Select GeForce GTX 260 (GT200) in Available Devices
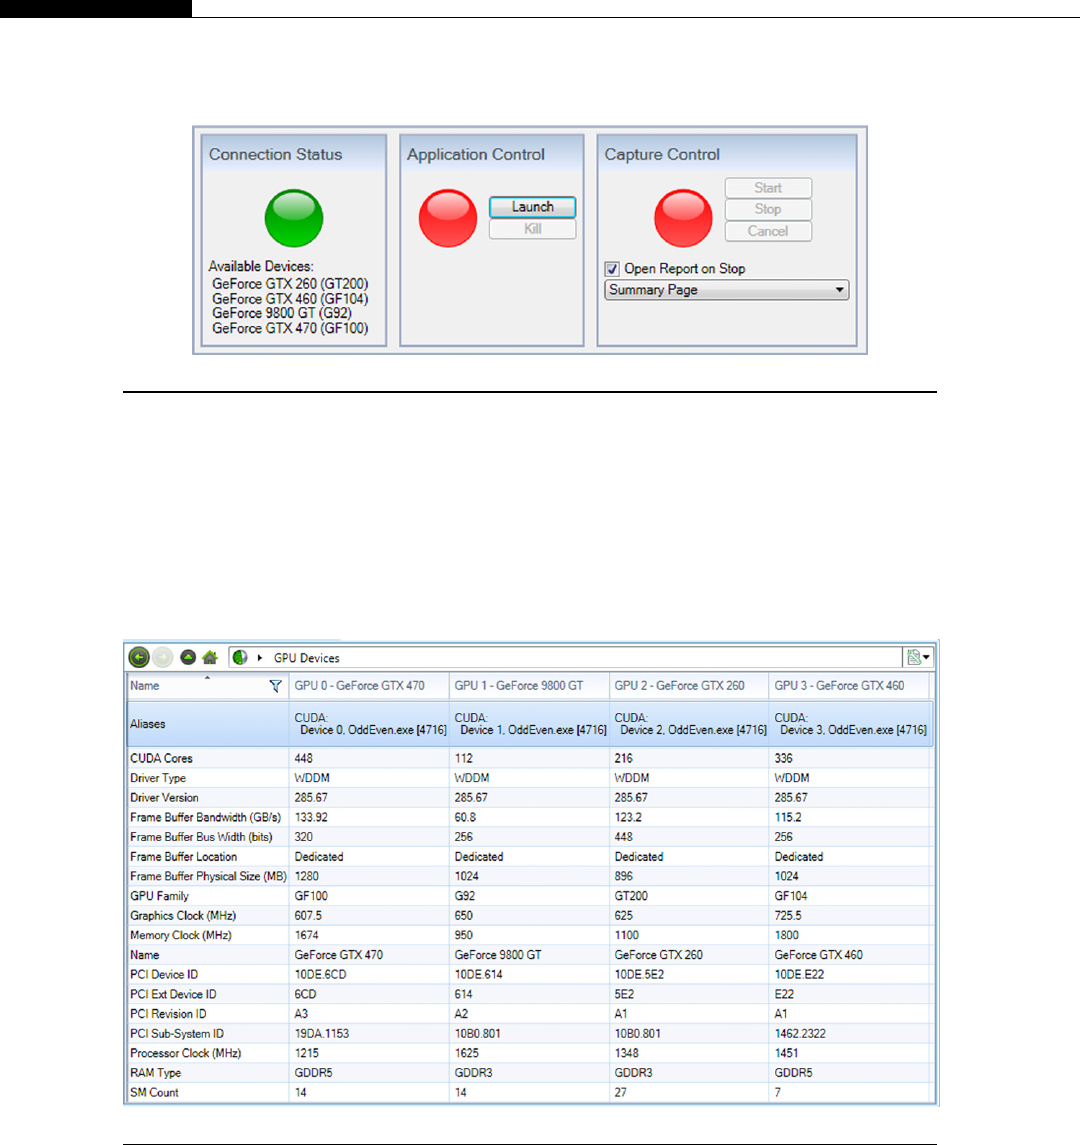Viewport: 1080px width, 1145px height. click(x=290, y=283)
